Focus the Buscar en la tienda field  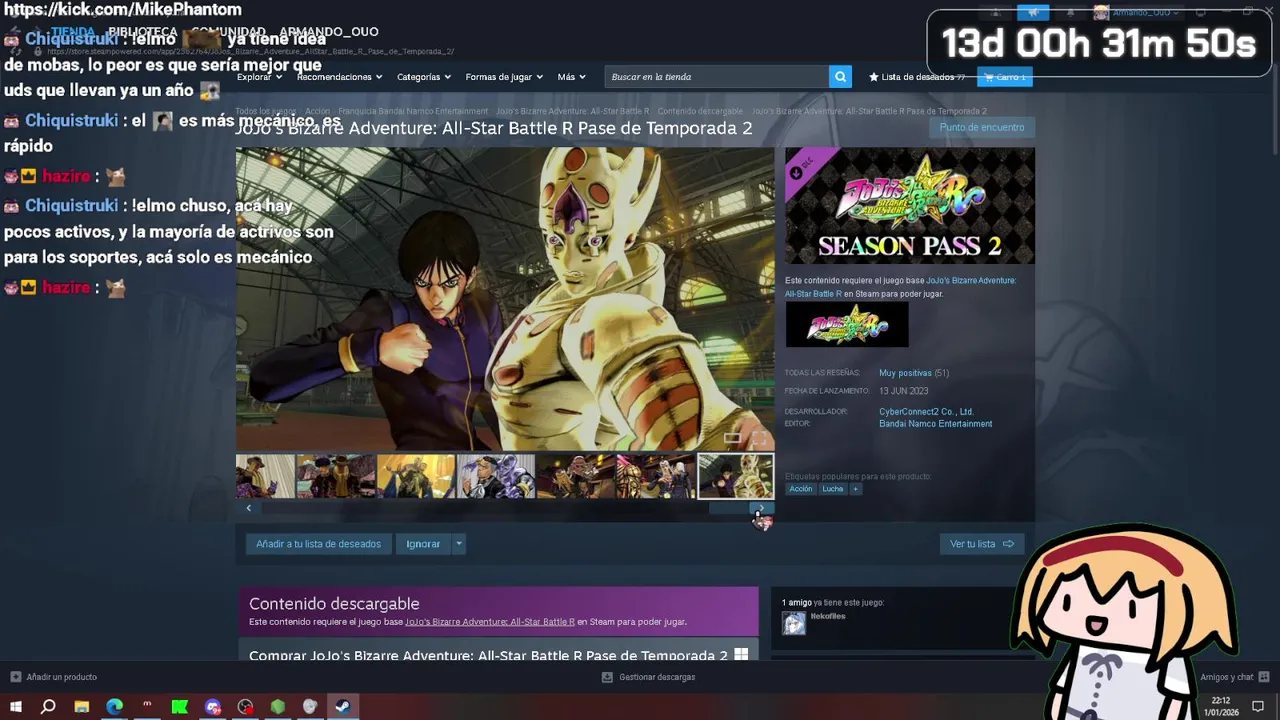click(x=717, y=76)
